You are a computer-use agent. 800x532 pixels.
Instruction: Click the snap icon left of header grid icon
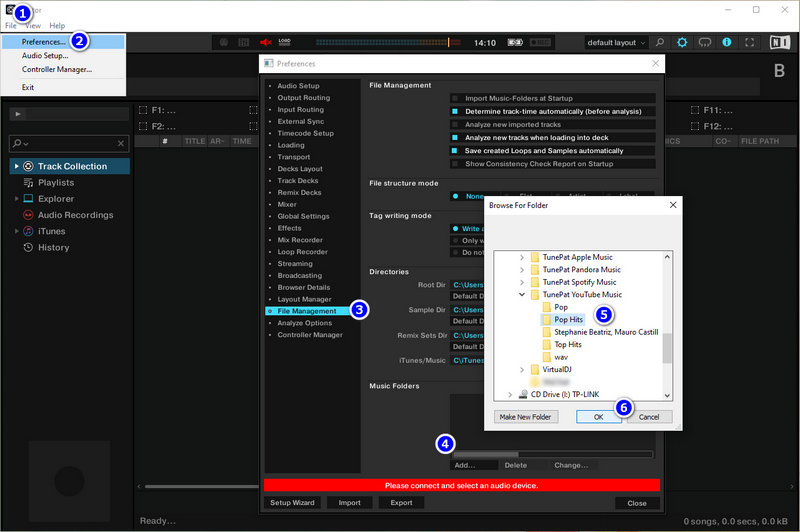coord(224,42)
